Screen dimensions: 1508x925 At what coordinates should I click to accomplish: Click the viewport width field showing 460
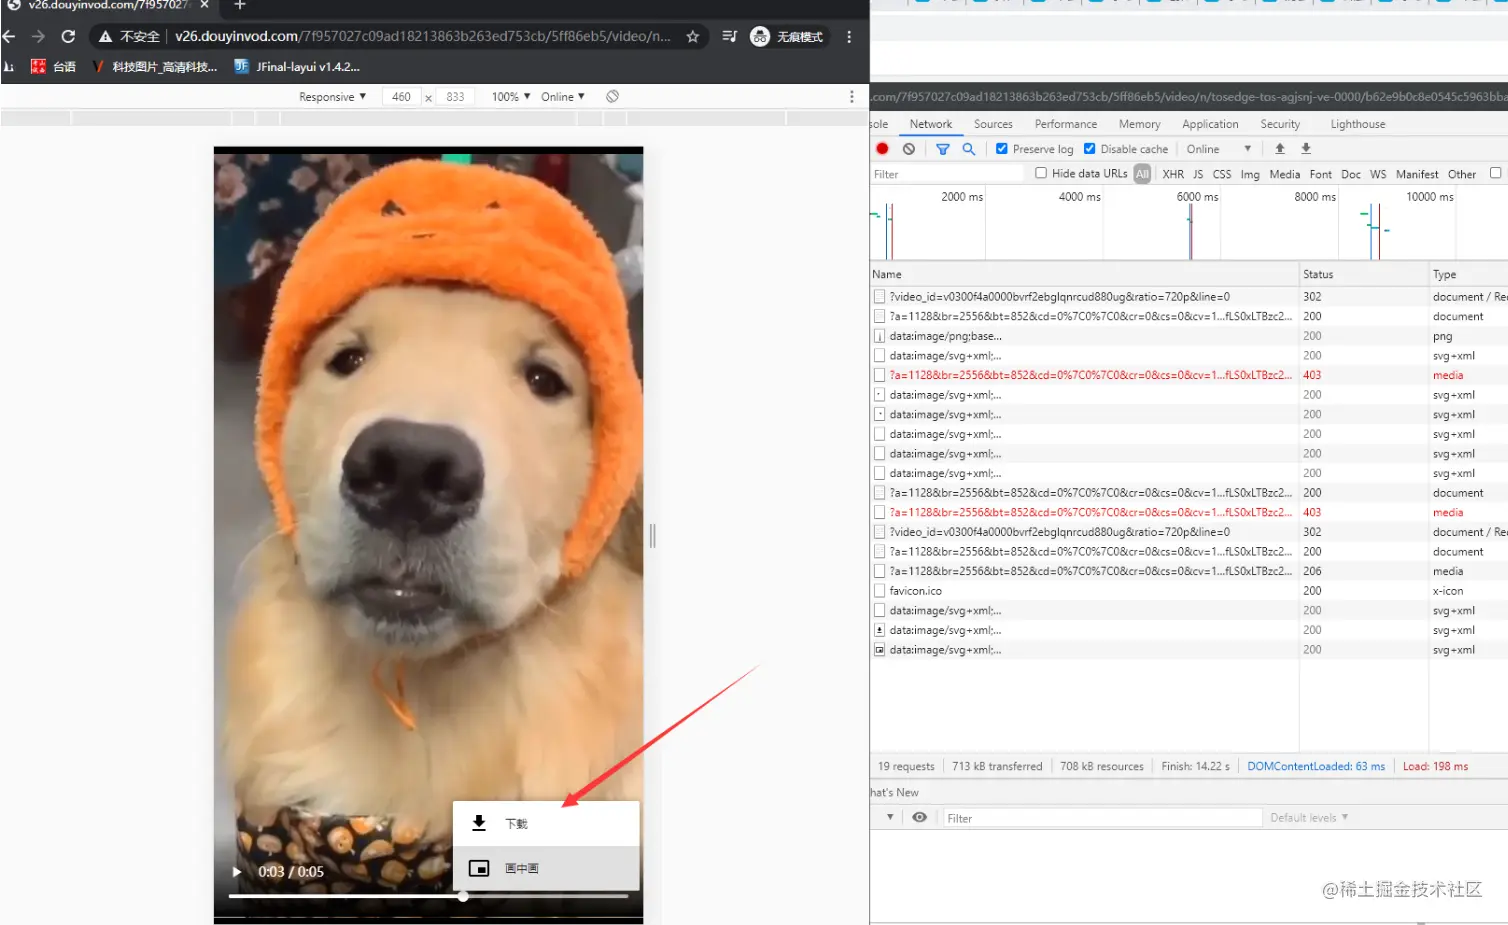point(401,97)
